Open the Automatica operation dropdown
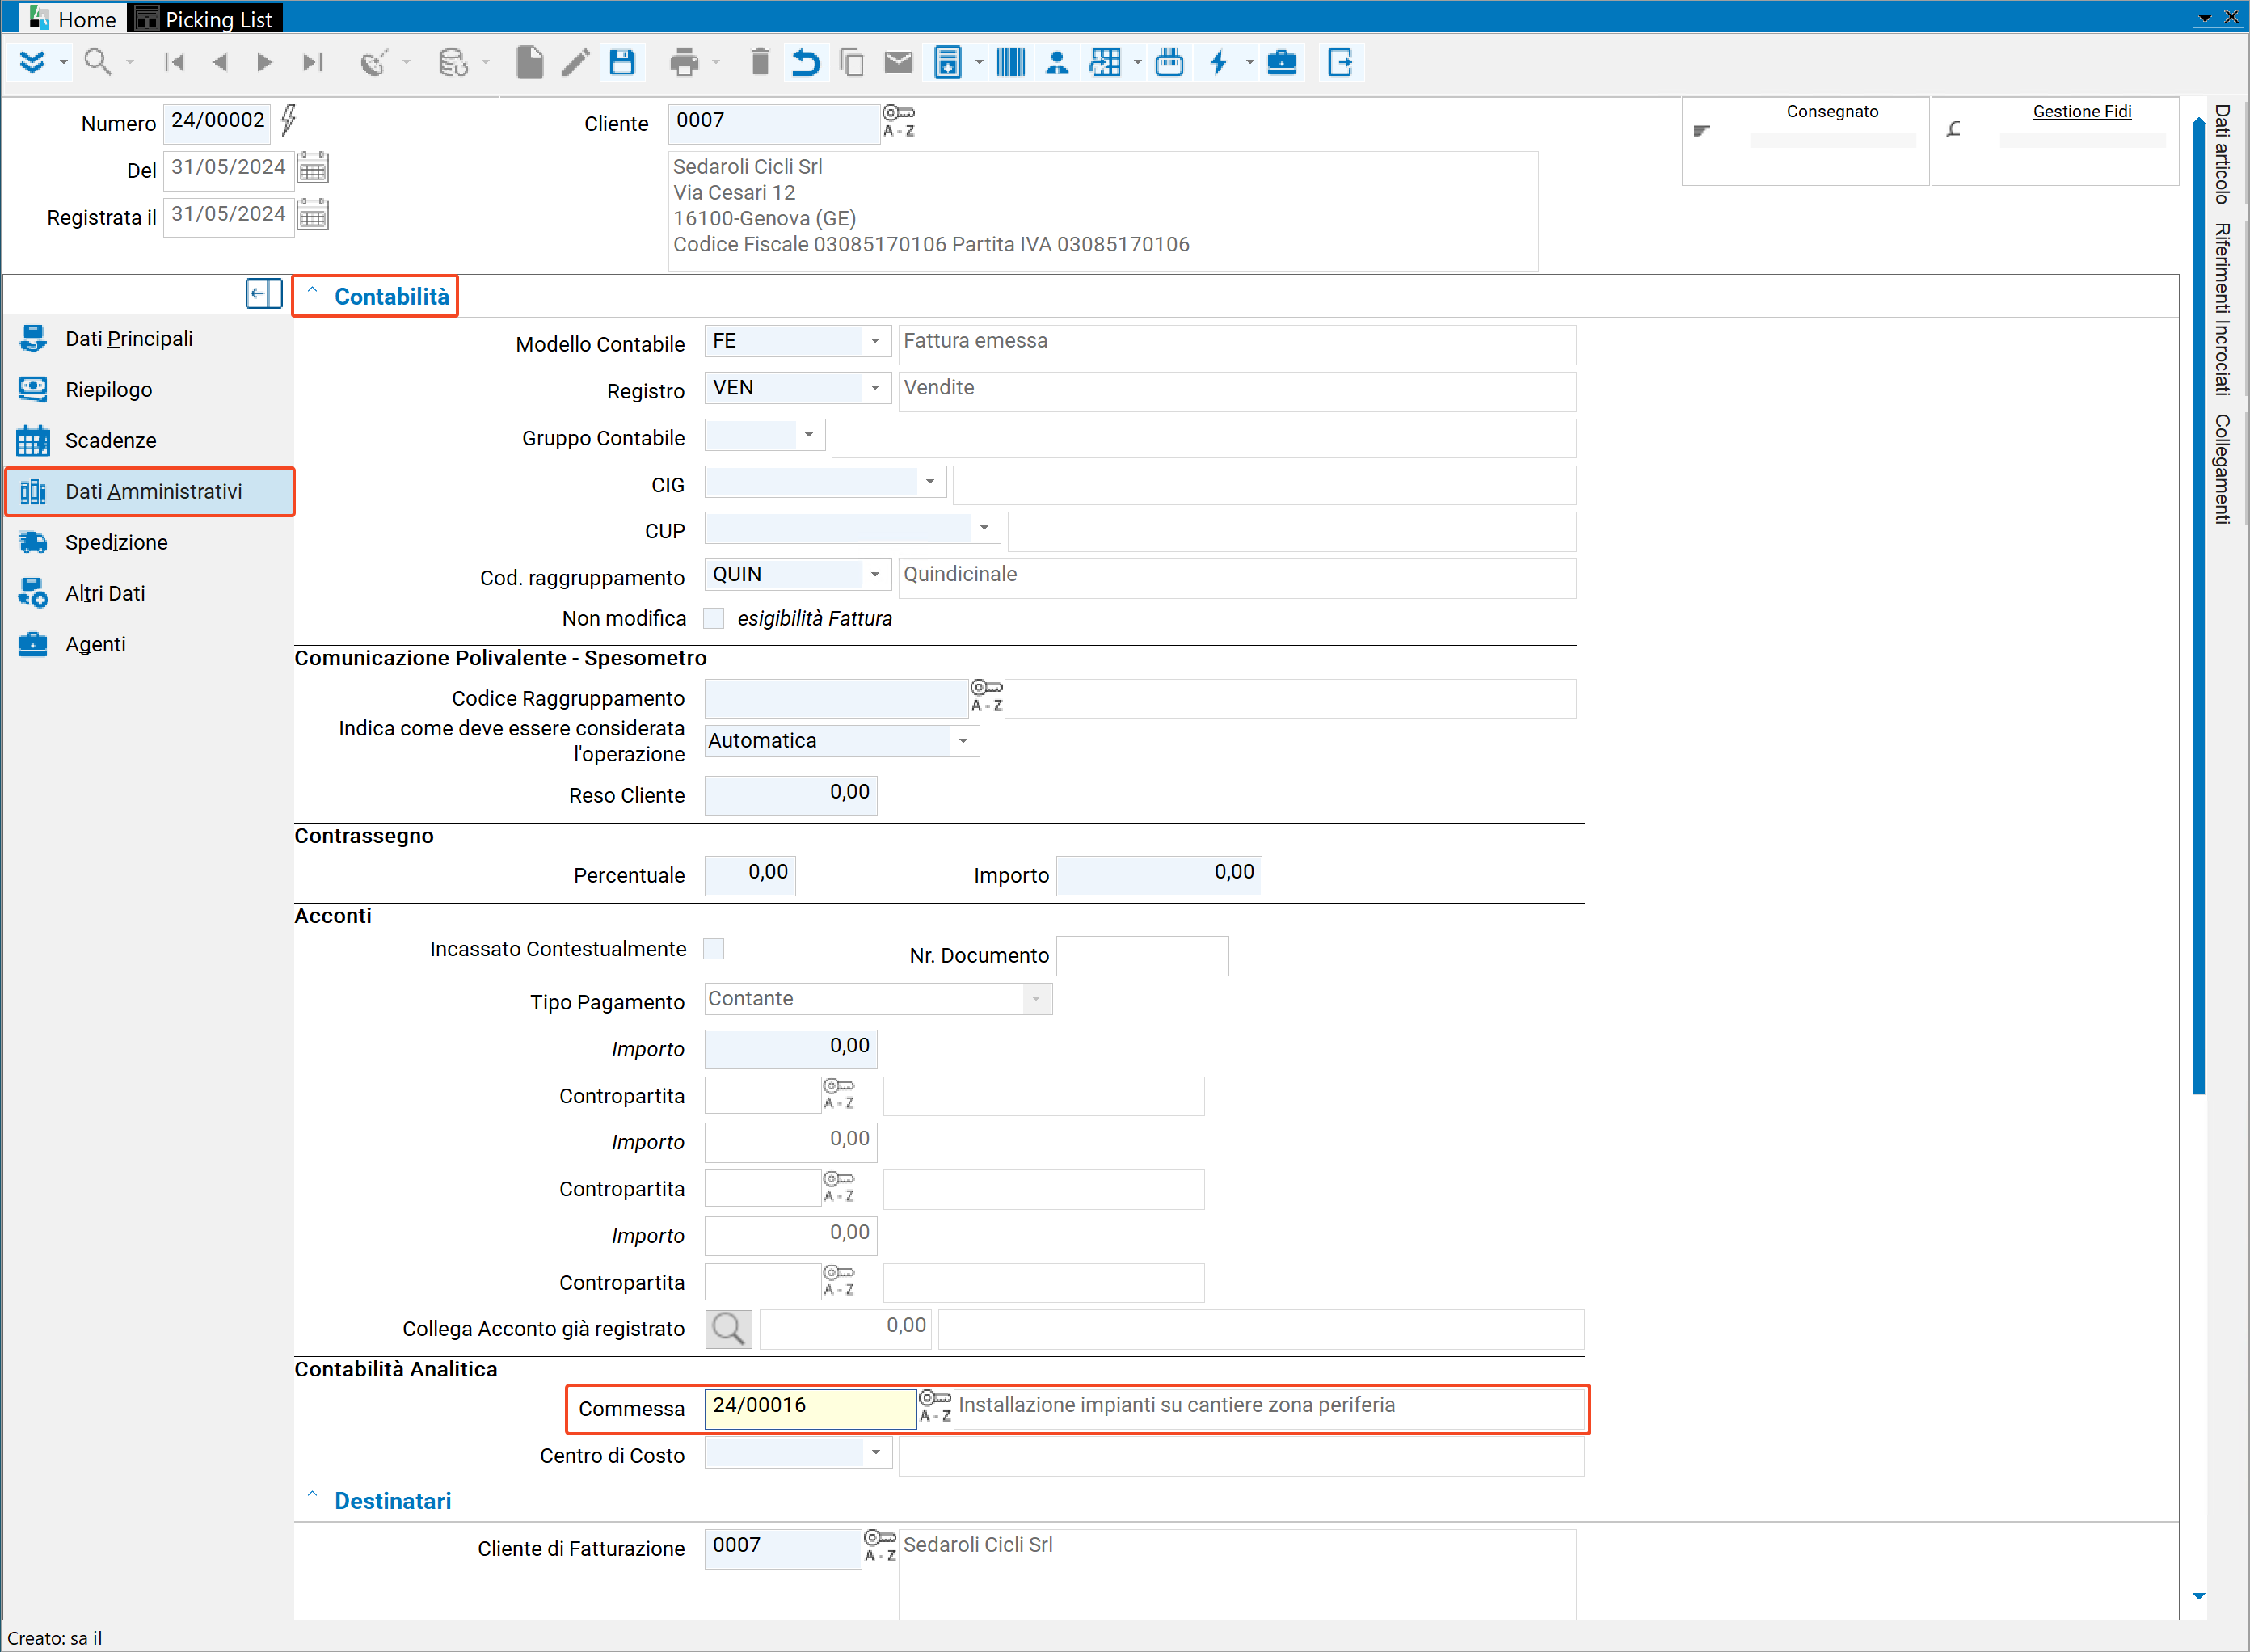Screen dimensions: 2250x1652 point(963,741)
